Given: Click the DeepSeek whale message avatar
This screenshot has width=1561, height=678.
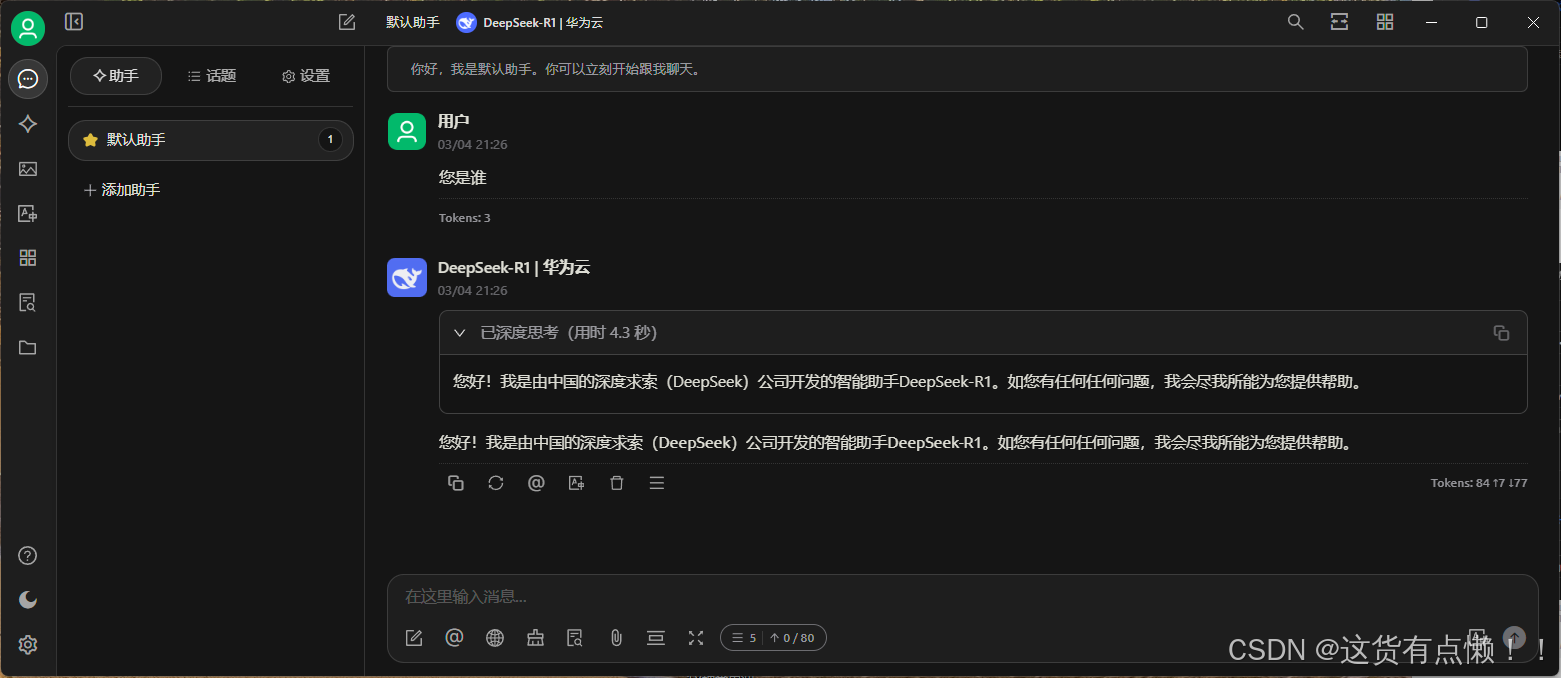Looking at the screenshot, I should coord(407,277).
